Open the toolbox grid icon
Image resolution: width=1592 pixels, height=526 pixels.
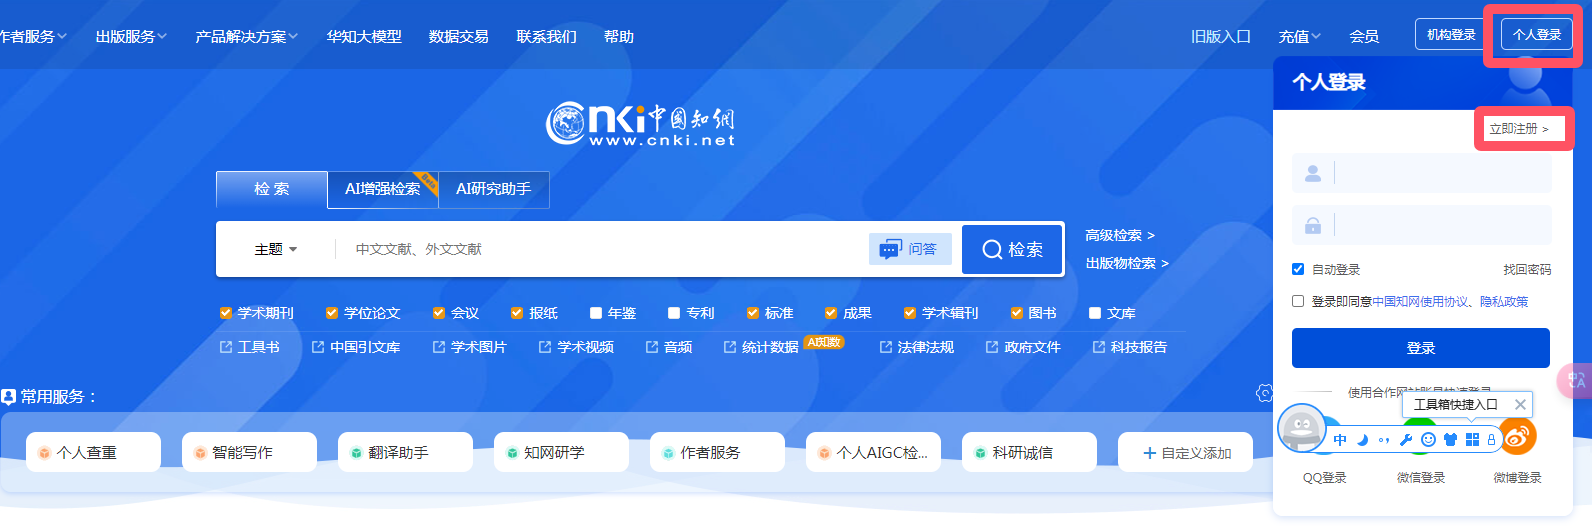[1472, 440]
